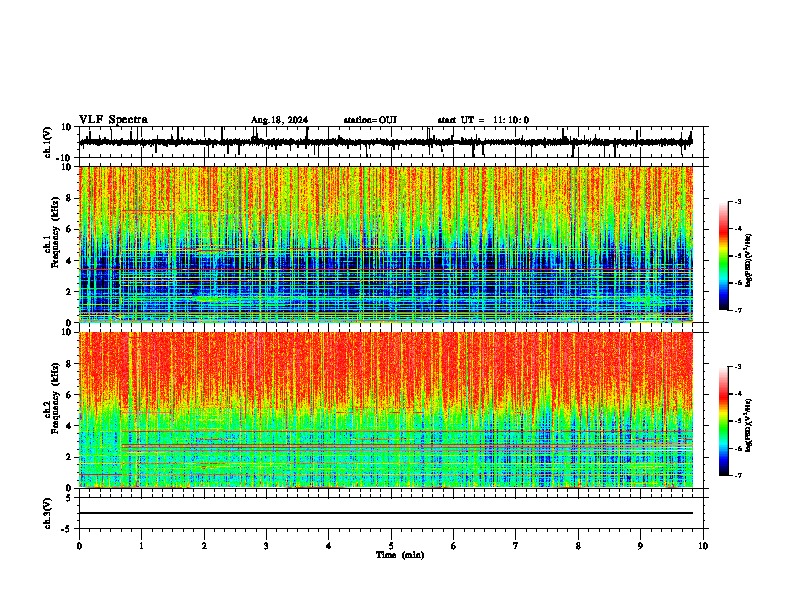The image size is (792, 612).
Task: Click the time axis tick label "1"
Action: coord(141,546)
